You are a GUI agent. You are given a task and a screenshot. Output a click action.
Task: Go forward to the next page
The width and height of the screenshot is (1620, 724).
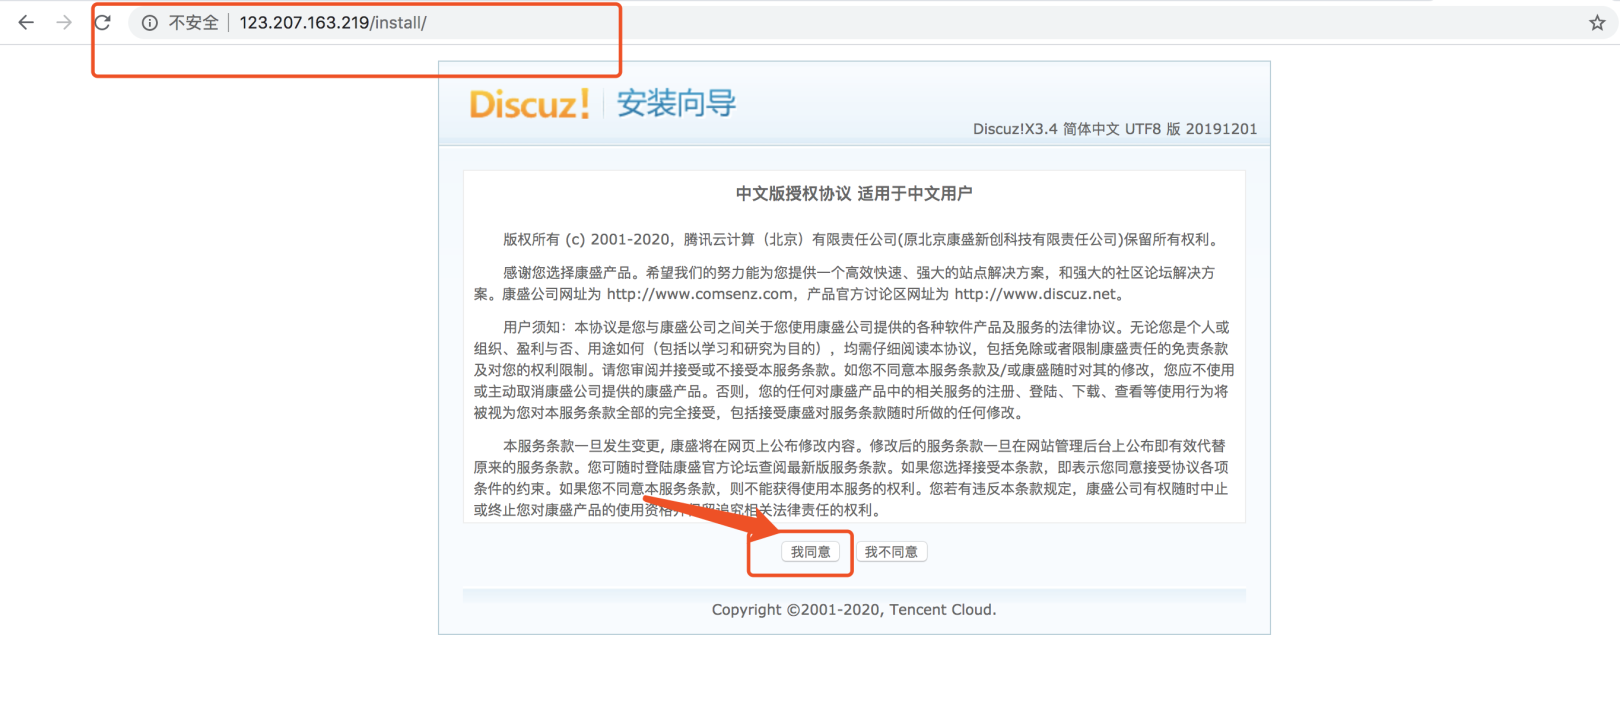pos(64,22)
